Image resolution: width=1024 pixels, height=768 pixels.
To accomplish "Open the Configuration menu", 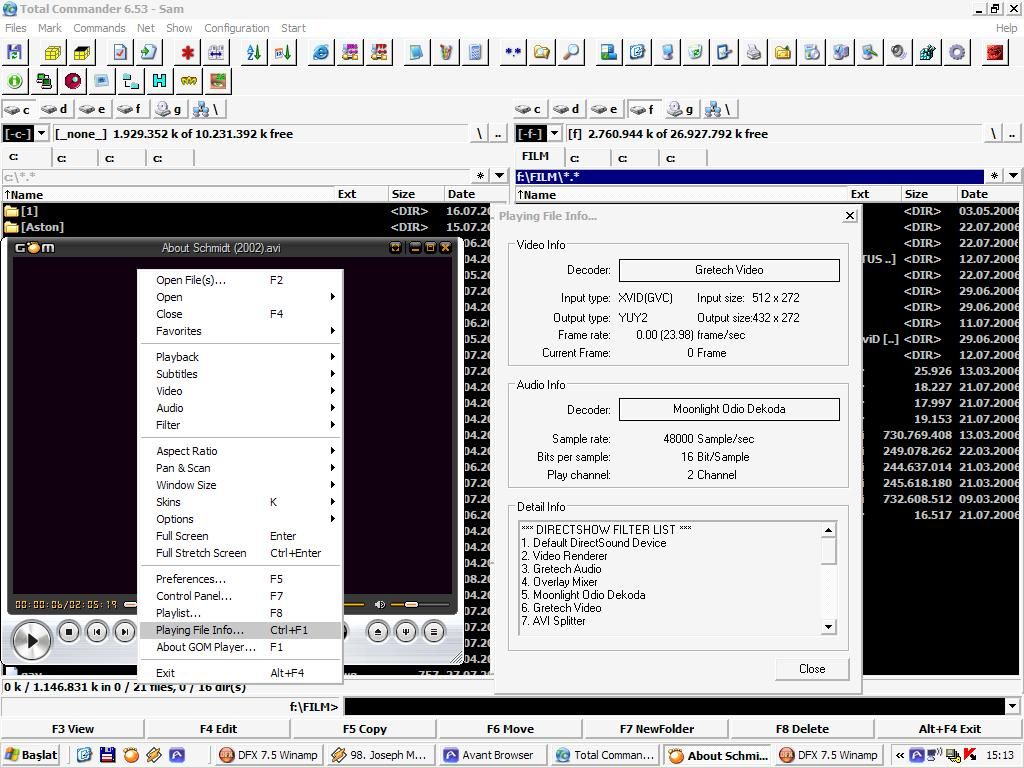I will click(x=236, y=28).
